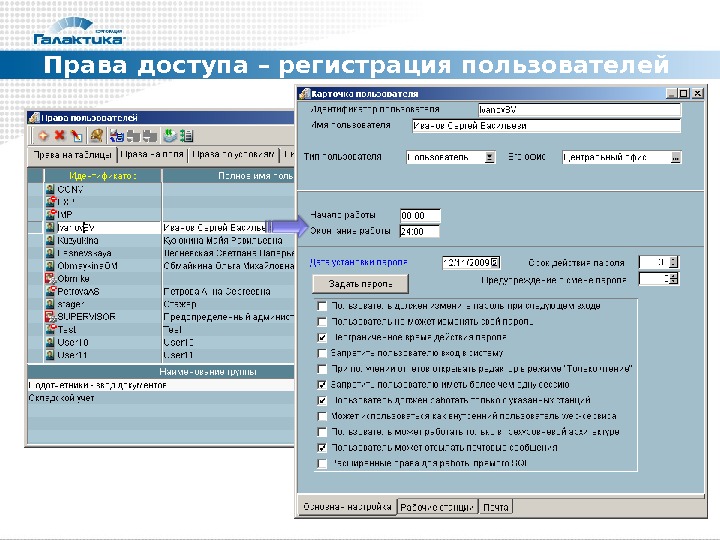Toggle internal web-service user checkbox
Image resolution: width=720 pixels, height=540 pixels.
pyautogui.click(x=322, y=416)
